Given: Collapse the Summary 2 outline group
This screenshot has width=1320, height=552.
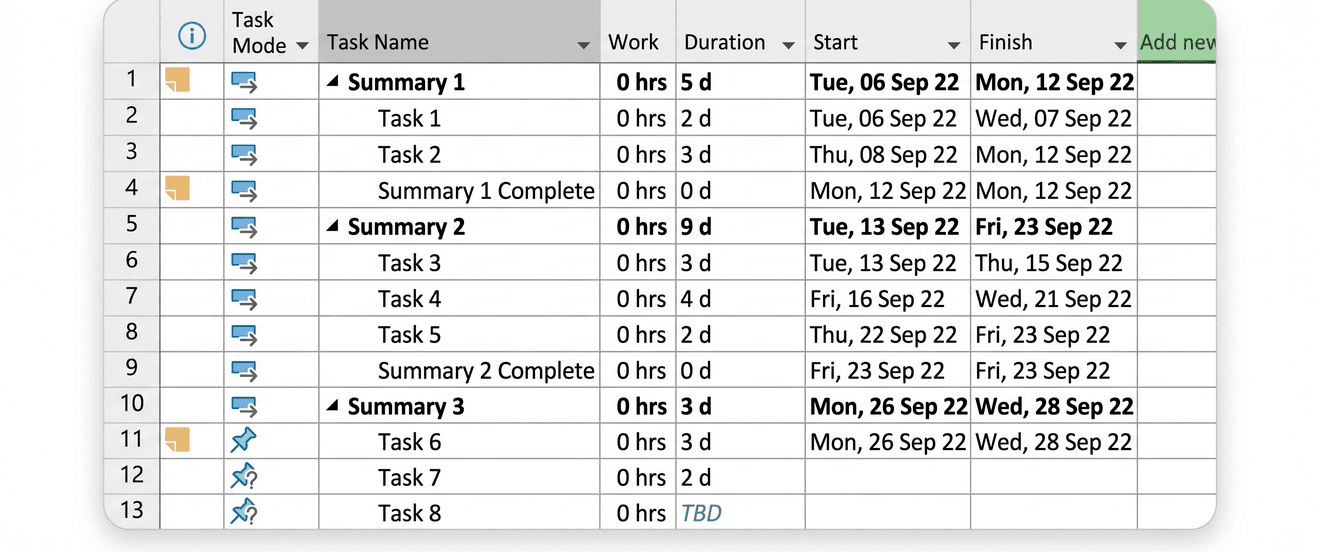Looking at the screenshot, I should click(333, 227).
